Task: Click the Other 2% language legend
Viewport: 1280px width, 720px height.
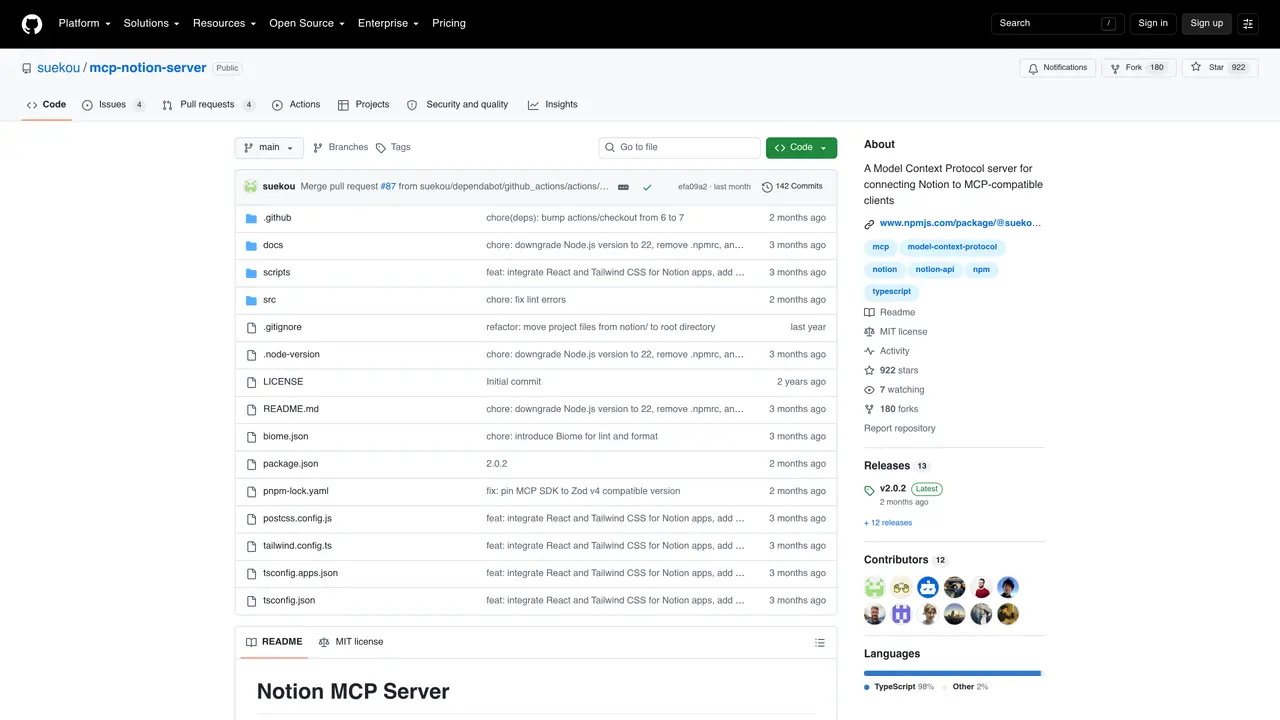Action: coord(965,687)
